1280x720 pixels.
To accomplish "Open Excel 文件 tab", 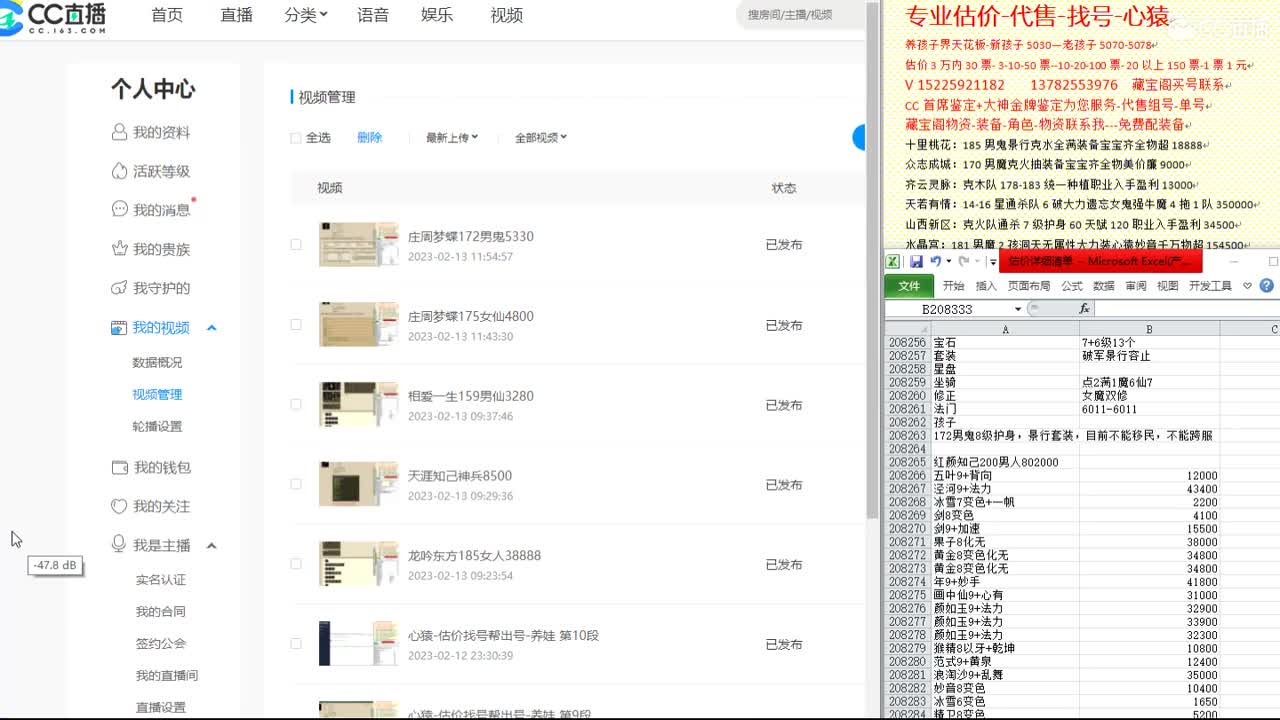I will (909, 286).
